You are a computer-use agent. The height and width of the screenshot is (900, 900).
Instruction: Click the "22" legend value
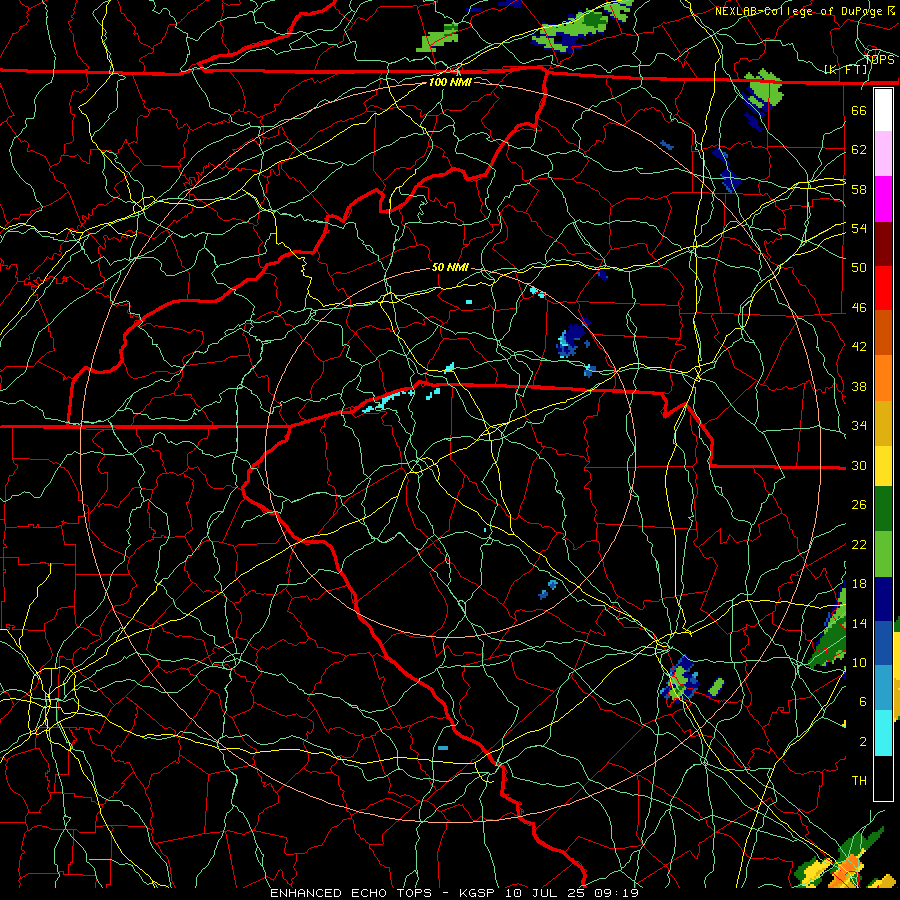pos(859,544)
